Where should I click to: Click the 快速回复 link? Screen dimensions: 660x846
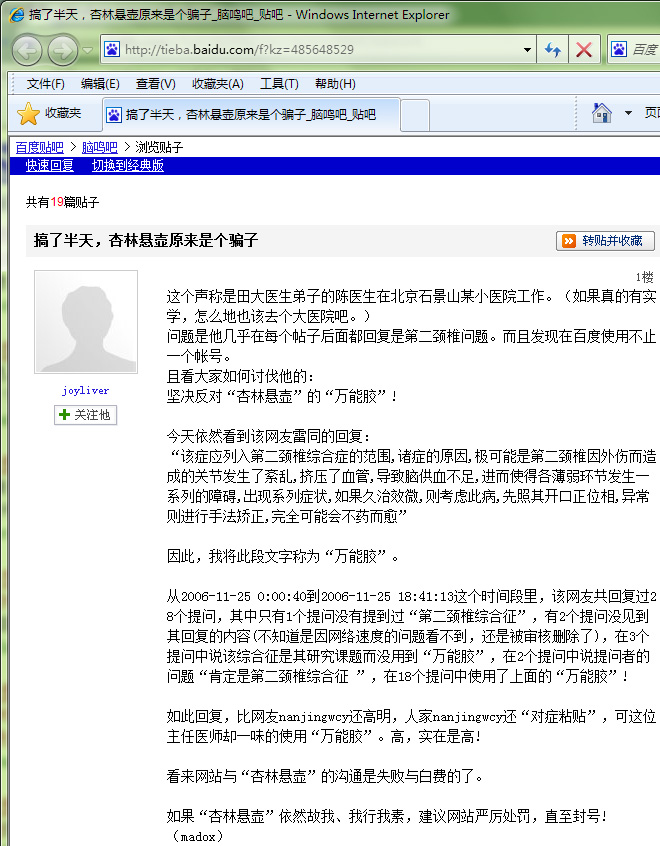pos(50,166)
